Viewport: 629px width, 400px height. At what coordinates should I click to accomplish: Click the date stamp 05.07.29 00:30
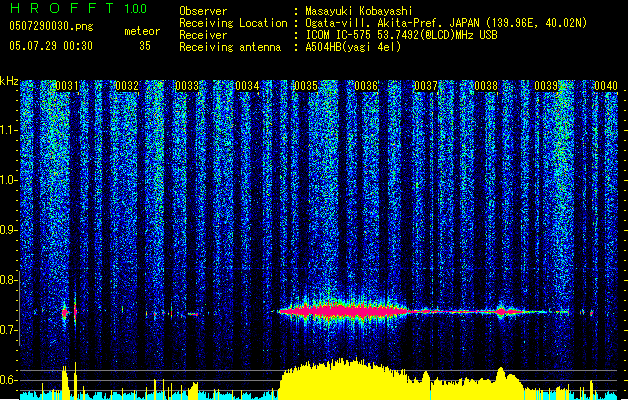(51, 46)
